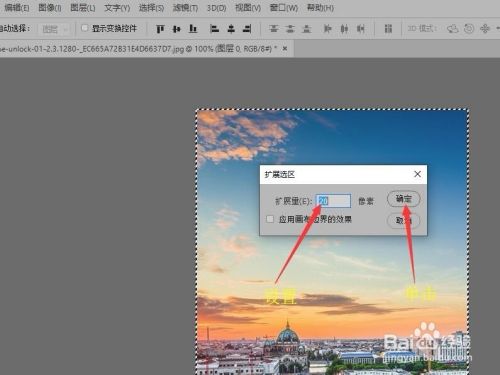This screenshot has width=500, height=375.
Task: Open the 窗口(W) menu
Action: pyautogui.click(x=284, y=8)
